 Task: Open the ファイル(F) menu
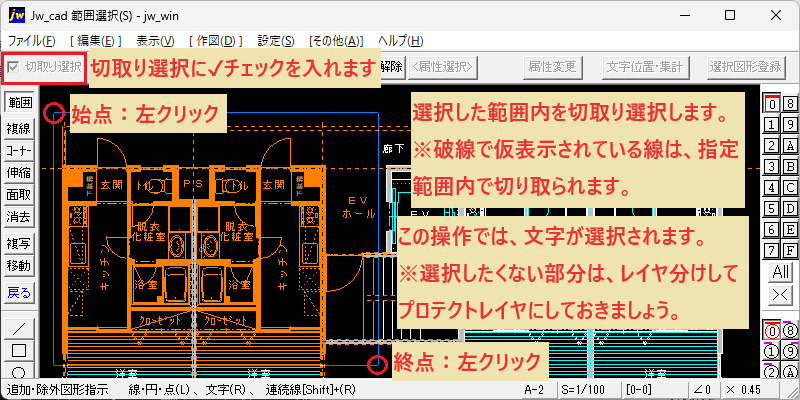click(32, 41)
